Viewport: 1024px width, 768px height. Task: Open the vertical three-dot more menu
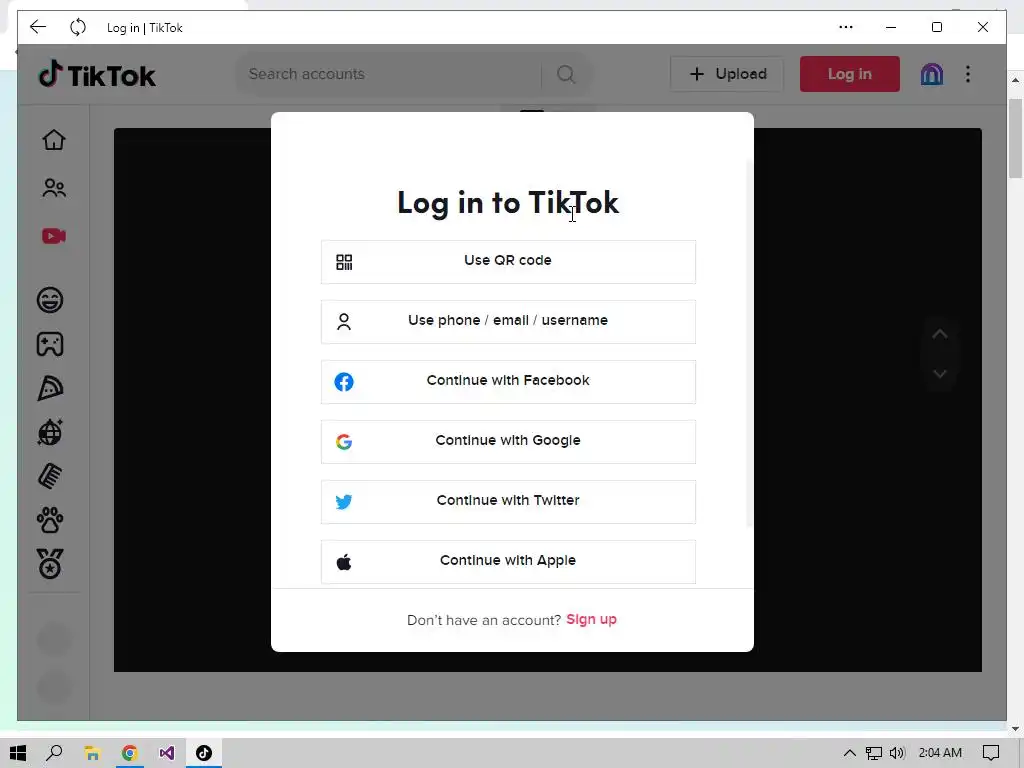(x=968, y=74)
